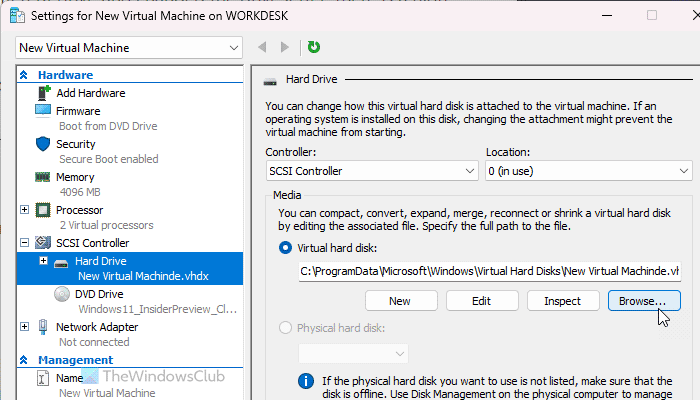Viewport: 700px width, 400px height.
Task: Click the Memory chip icon
Action: 42,177
